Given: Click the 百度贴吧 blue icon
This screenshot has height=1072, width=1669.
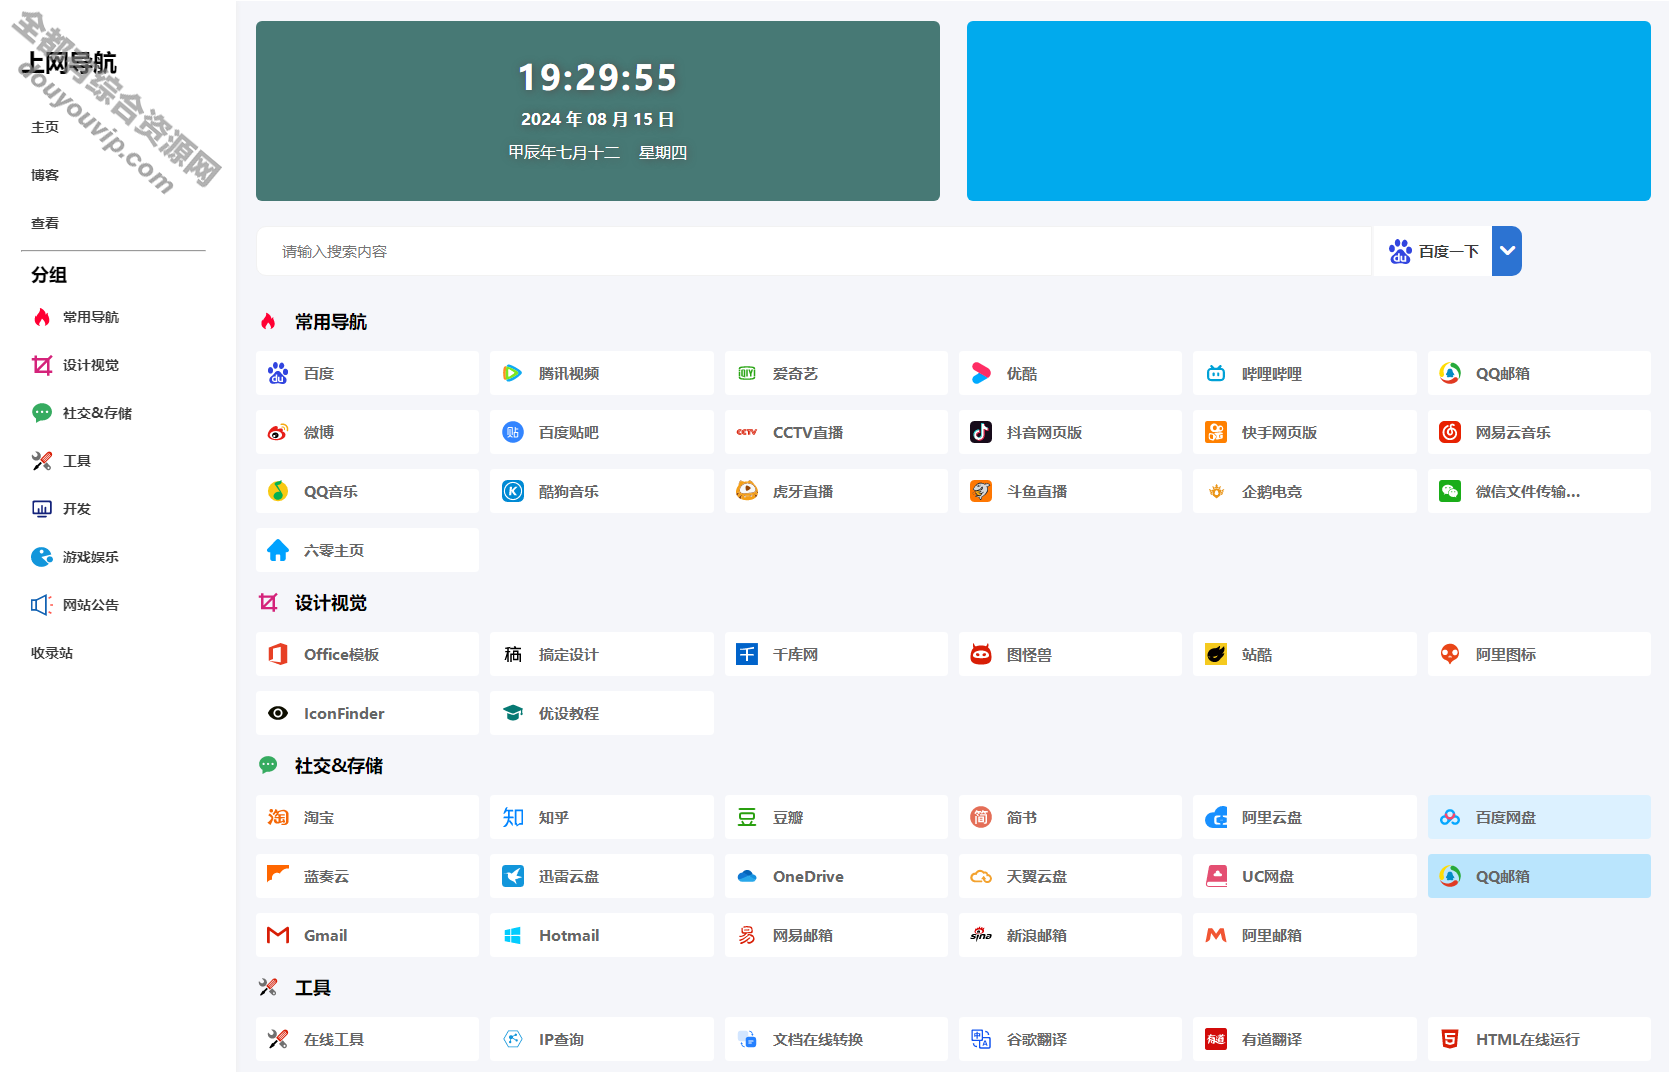Looking at the screenshot, I should 512,432.
